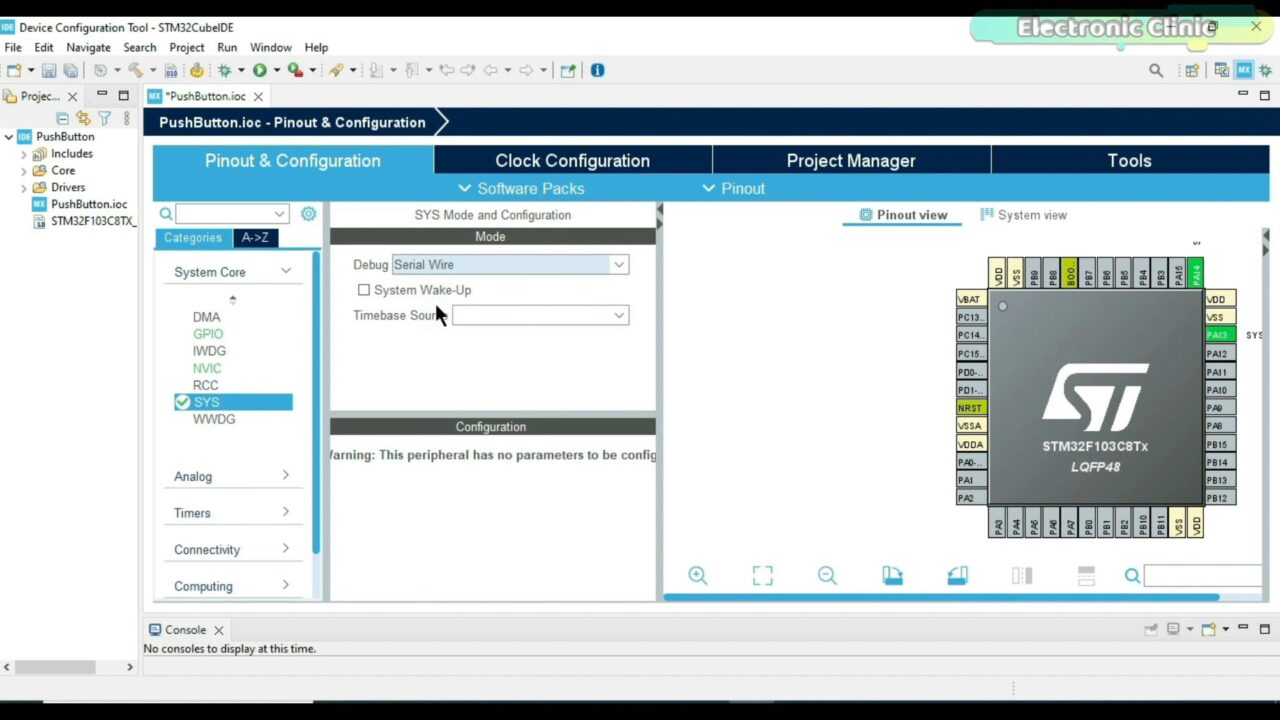This screenshot has width=1280, height=720.
Task: Open the Window menu
Action: click(271, 47)
